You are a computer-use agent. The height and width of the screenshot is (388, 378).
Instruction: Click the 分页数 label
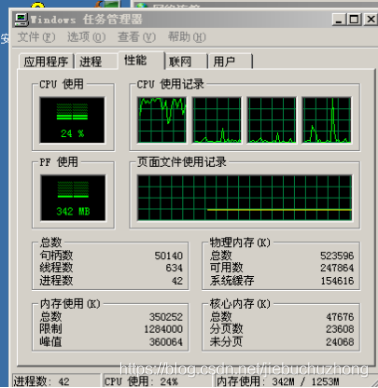(226, 329)
